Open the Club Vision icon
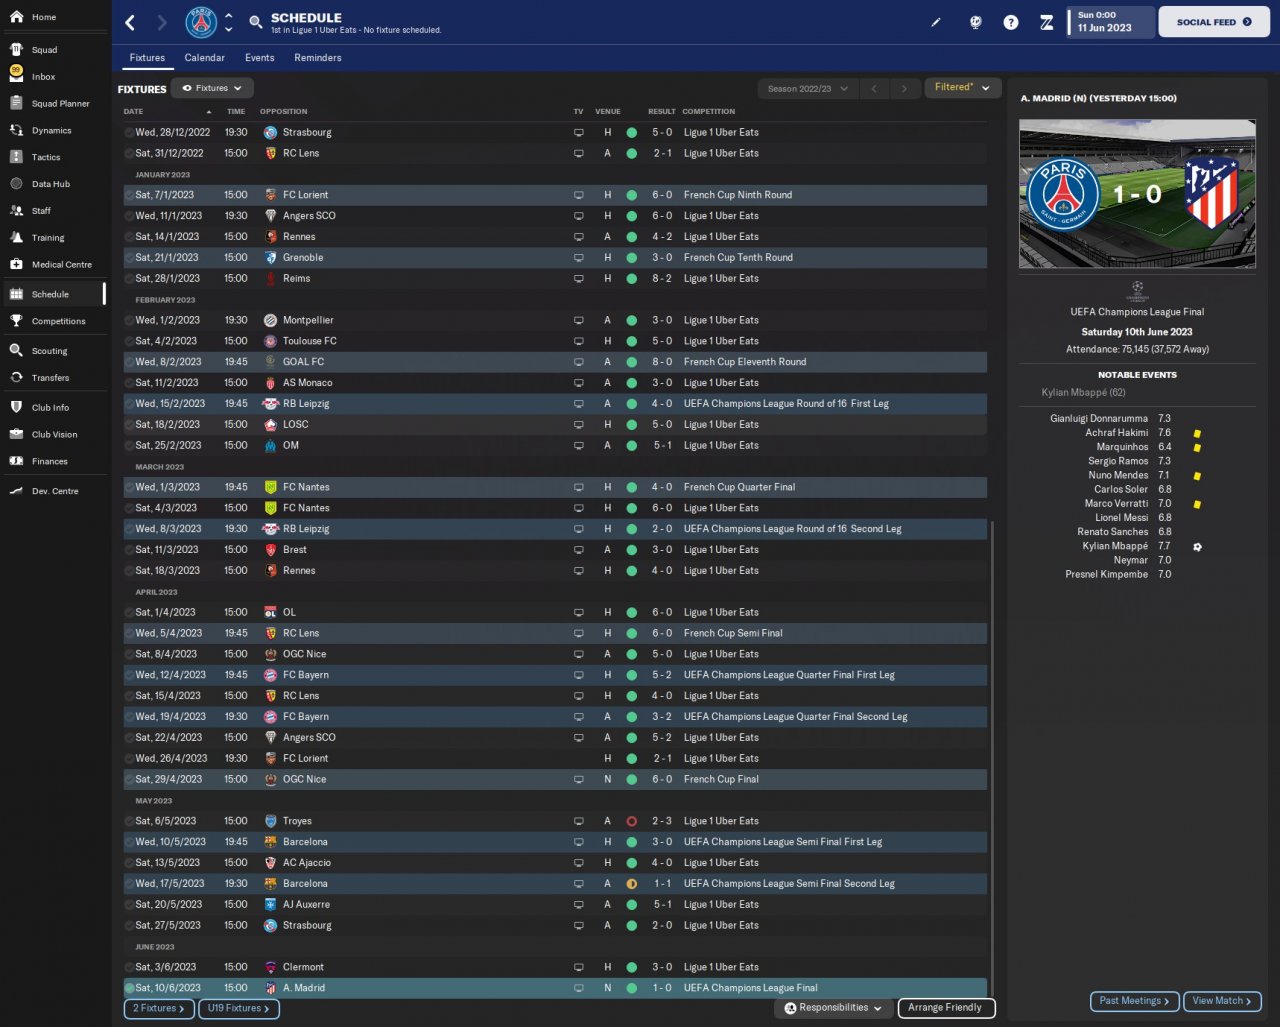1280x1027 pixels. point(16,435)
